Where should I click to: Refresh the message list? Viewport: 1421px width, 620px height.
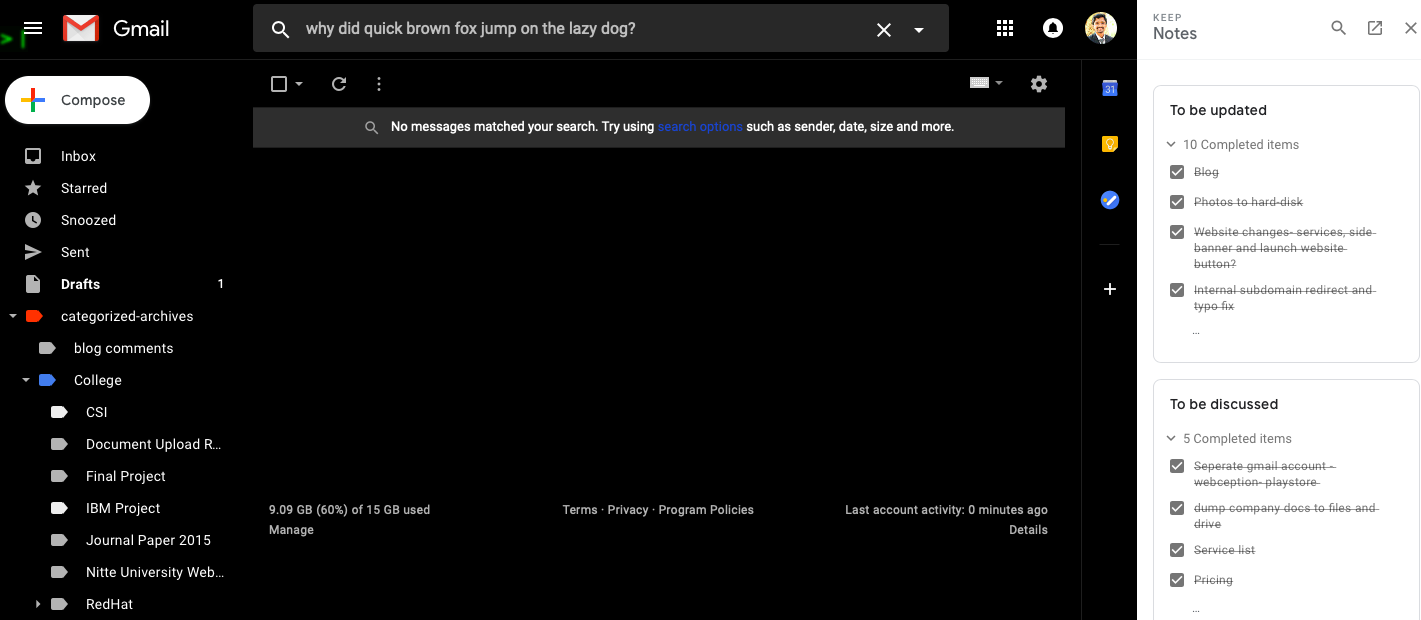[339, 84]
